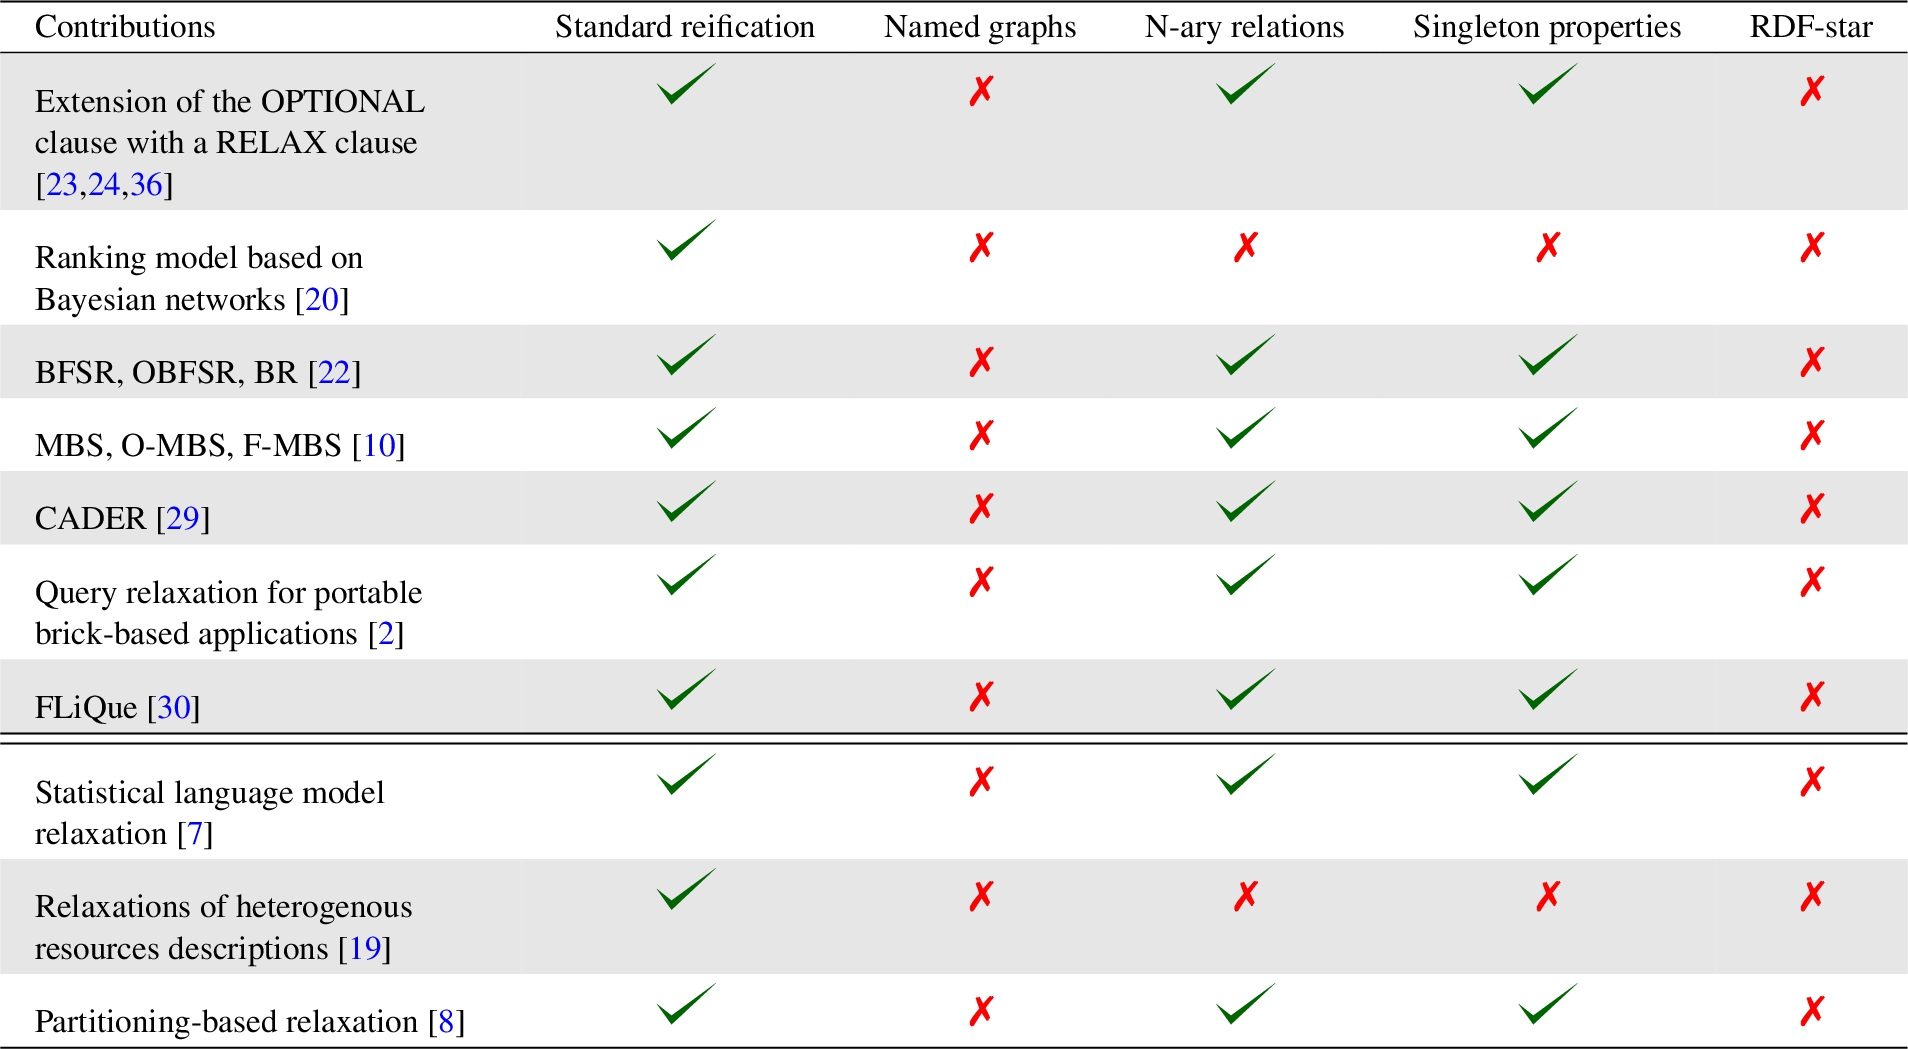Open citation 19 for heterogenous resources descriptions
The width and height of the screenshot is (1908, 1049).
[365, 948]
